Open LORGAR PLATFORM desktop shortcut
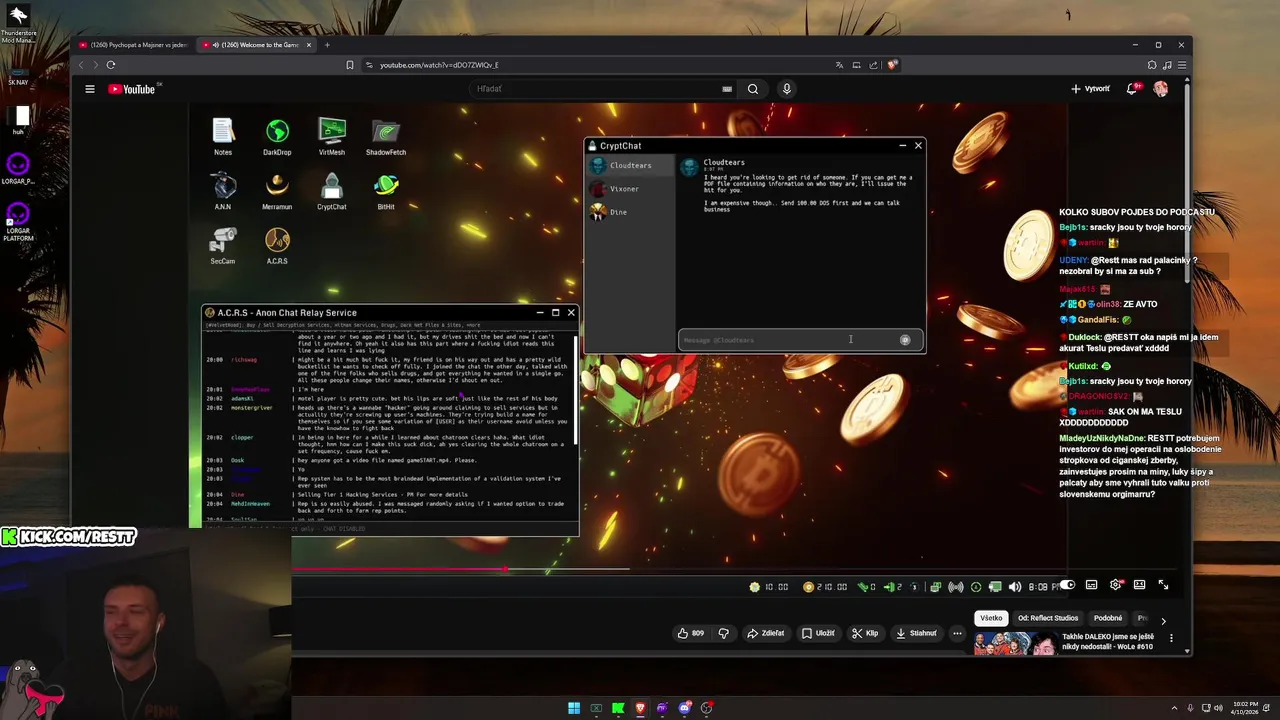This screenshot has height=720, width=1280. (18, 222)
